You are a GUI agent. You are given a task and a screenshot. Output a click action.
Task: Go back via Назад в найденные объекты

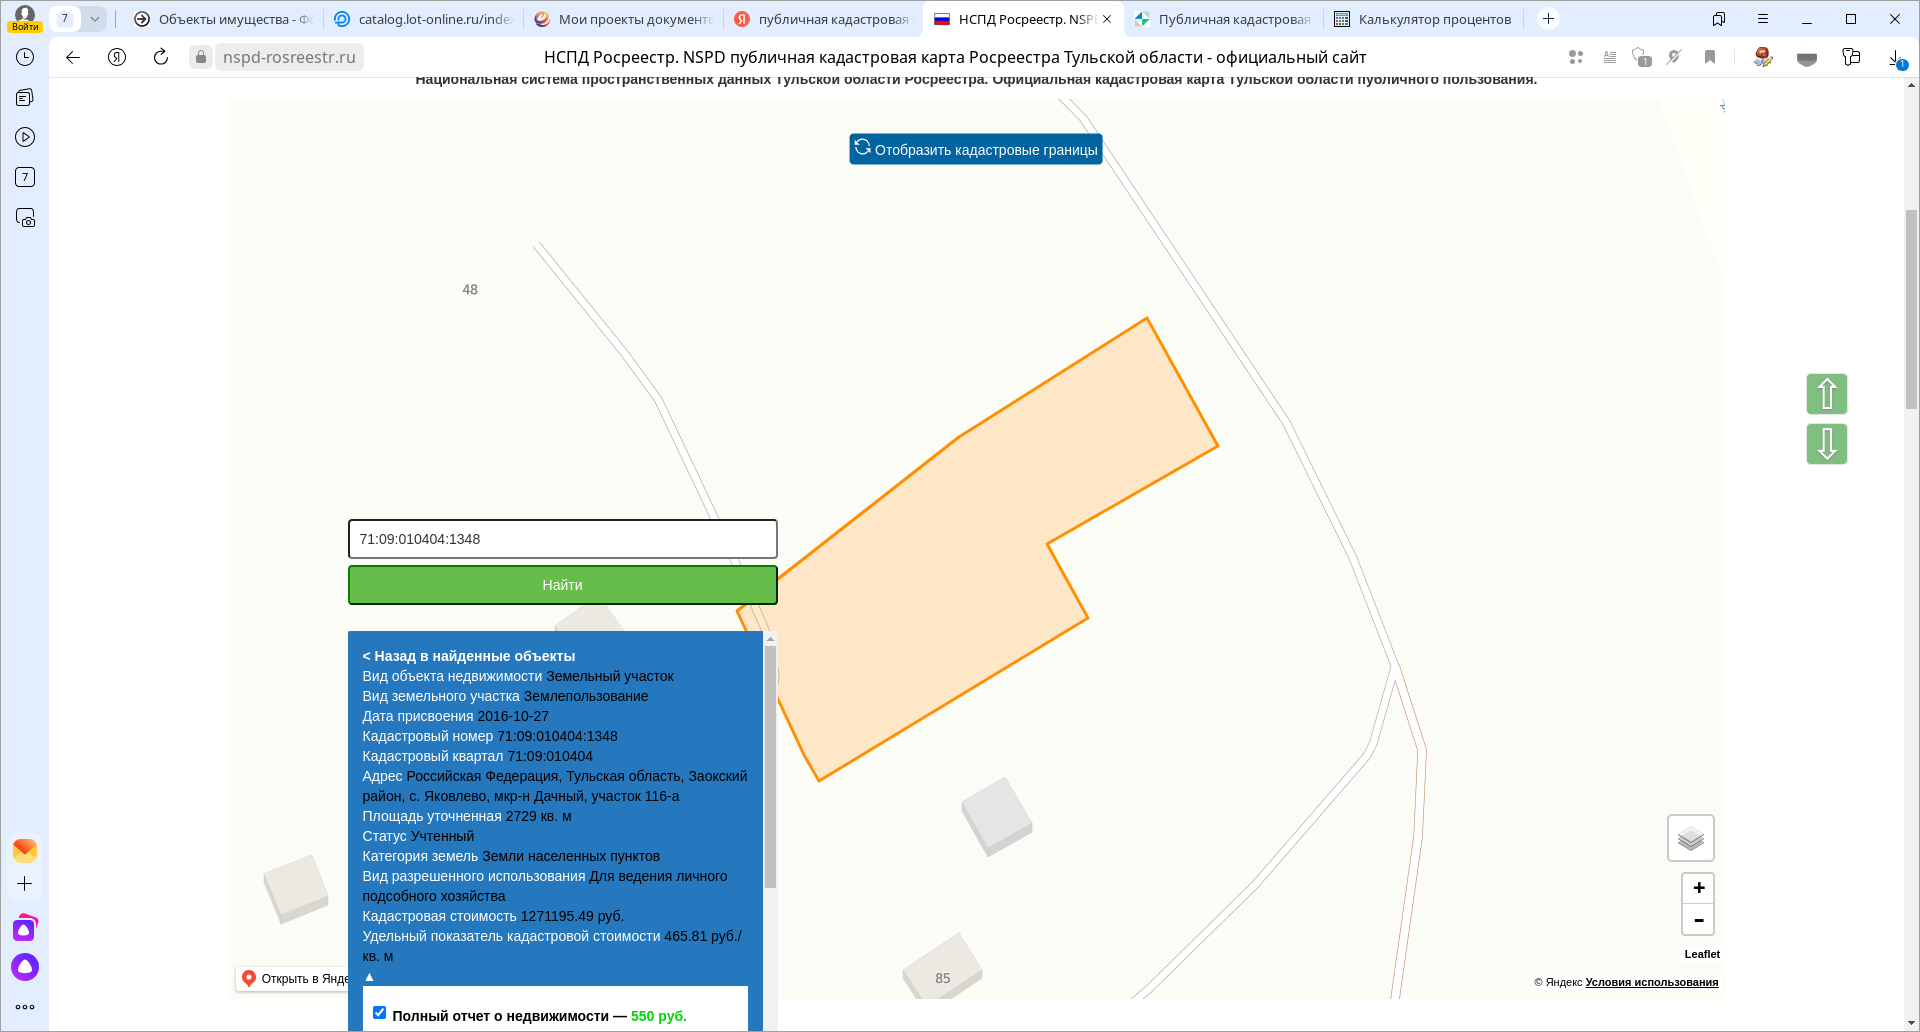pos(468,656)
